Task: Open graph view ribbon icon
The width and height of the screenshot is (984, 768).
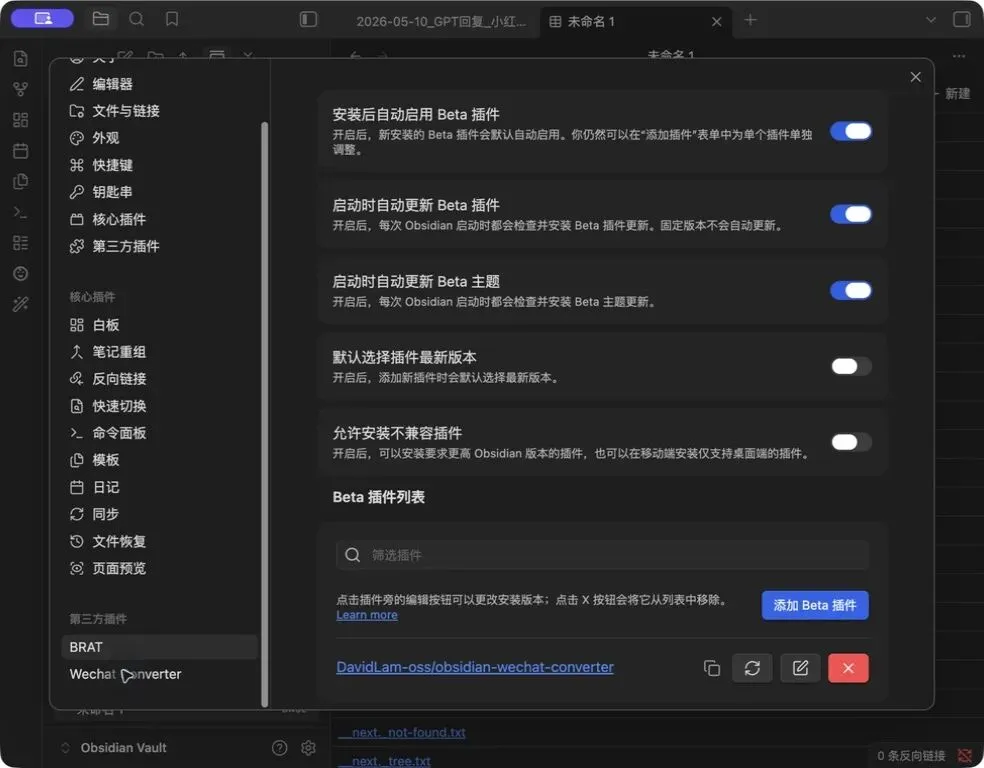Action: (x=21, y=89)
